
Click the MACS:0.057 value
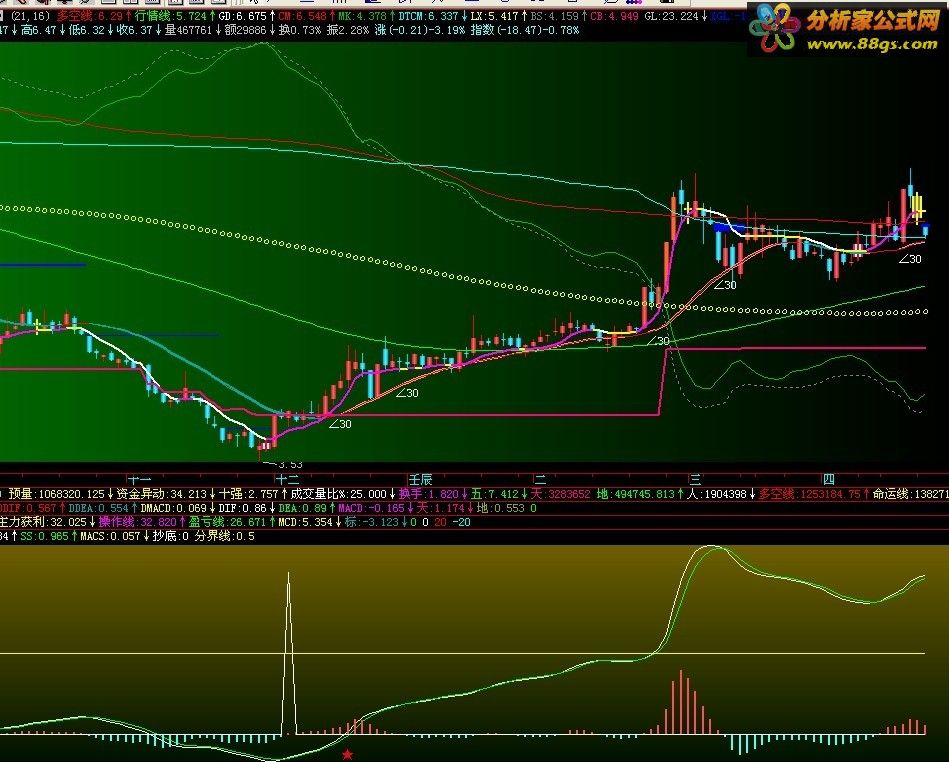pos(110,536)
